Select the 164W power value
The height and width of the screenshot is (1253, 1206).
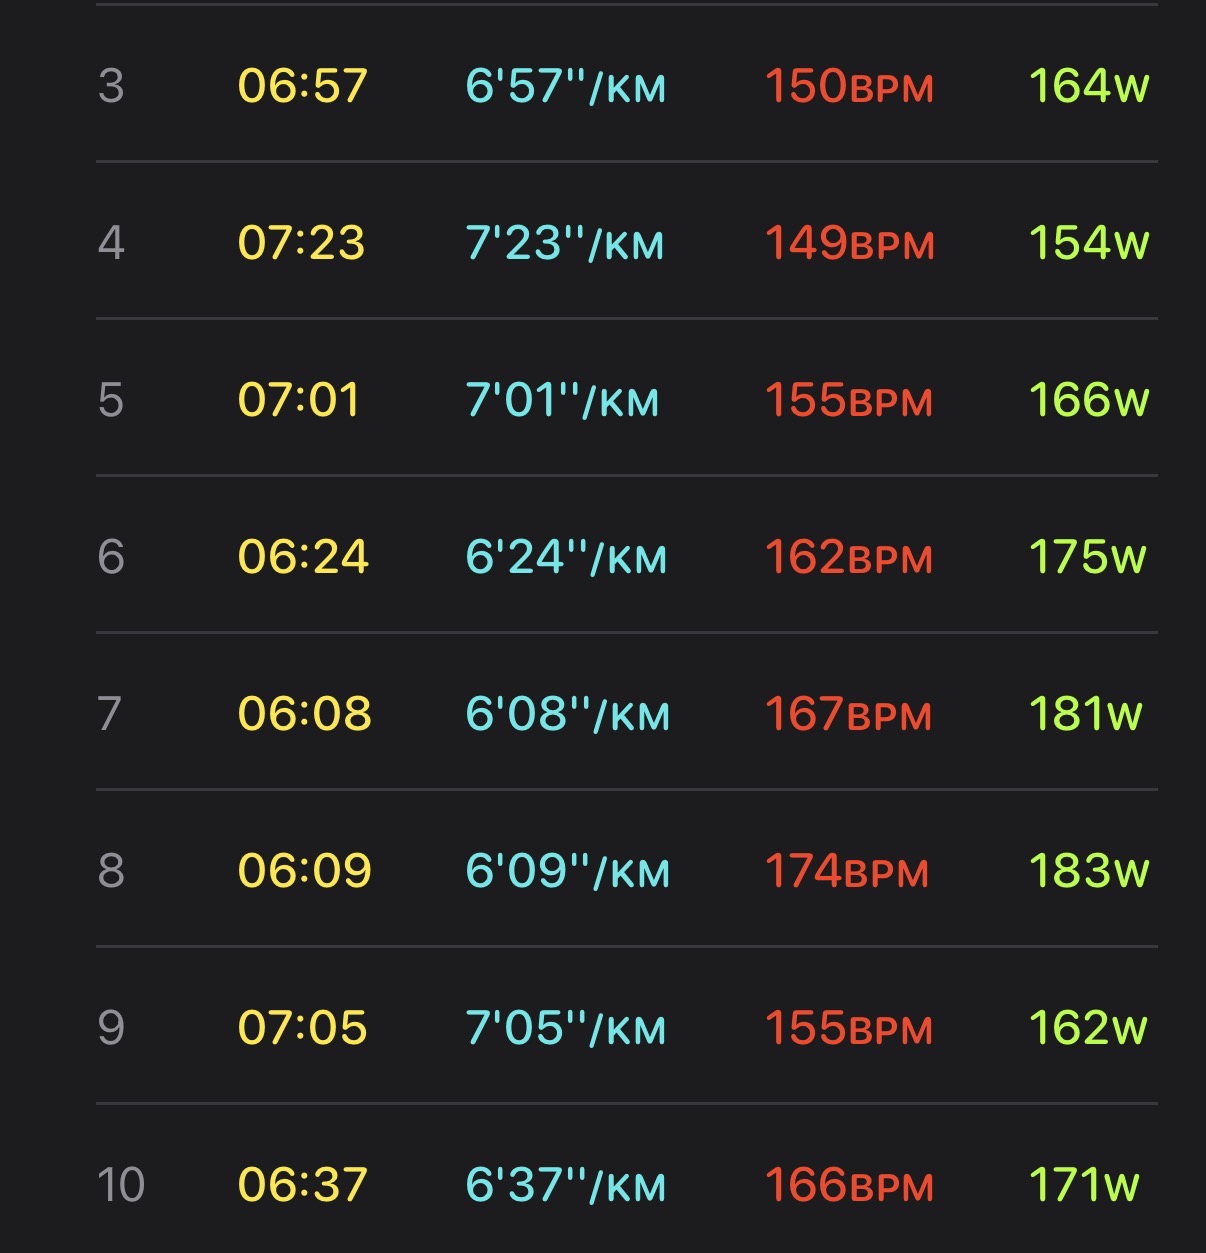point(1089,86)
